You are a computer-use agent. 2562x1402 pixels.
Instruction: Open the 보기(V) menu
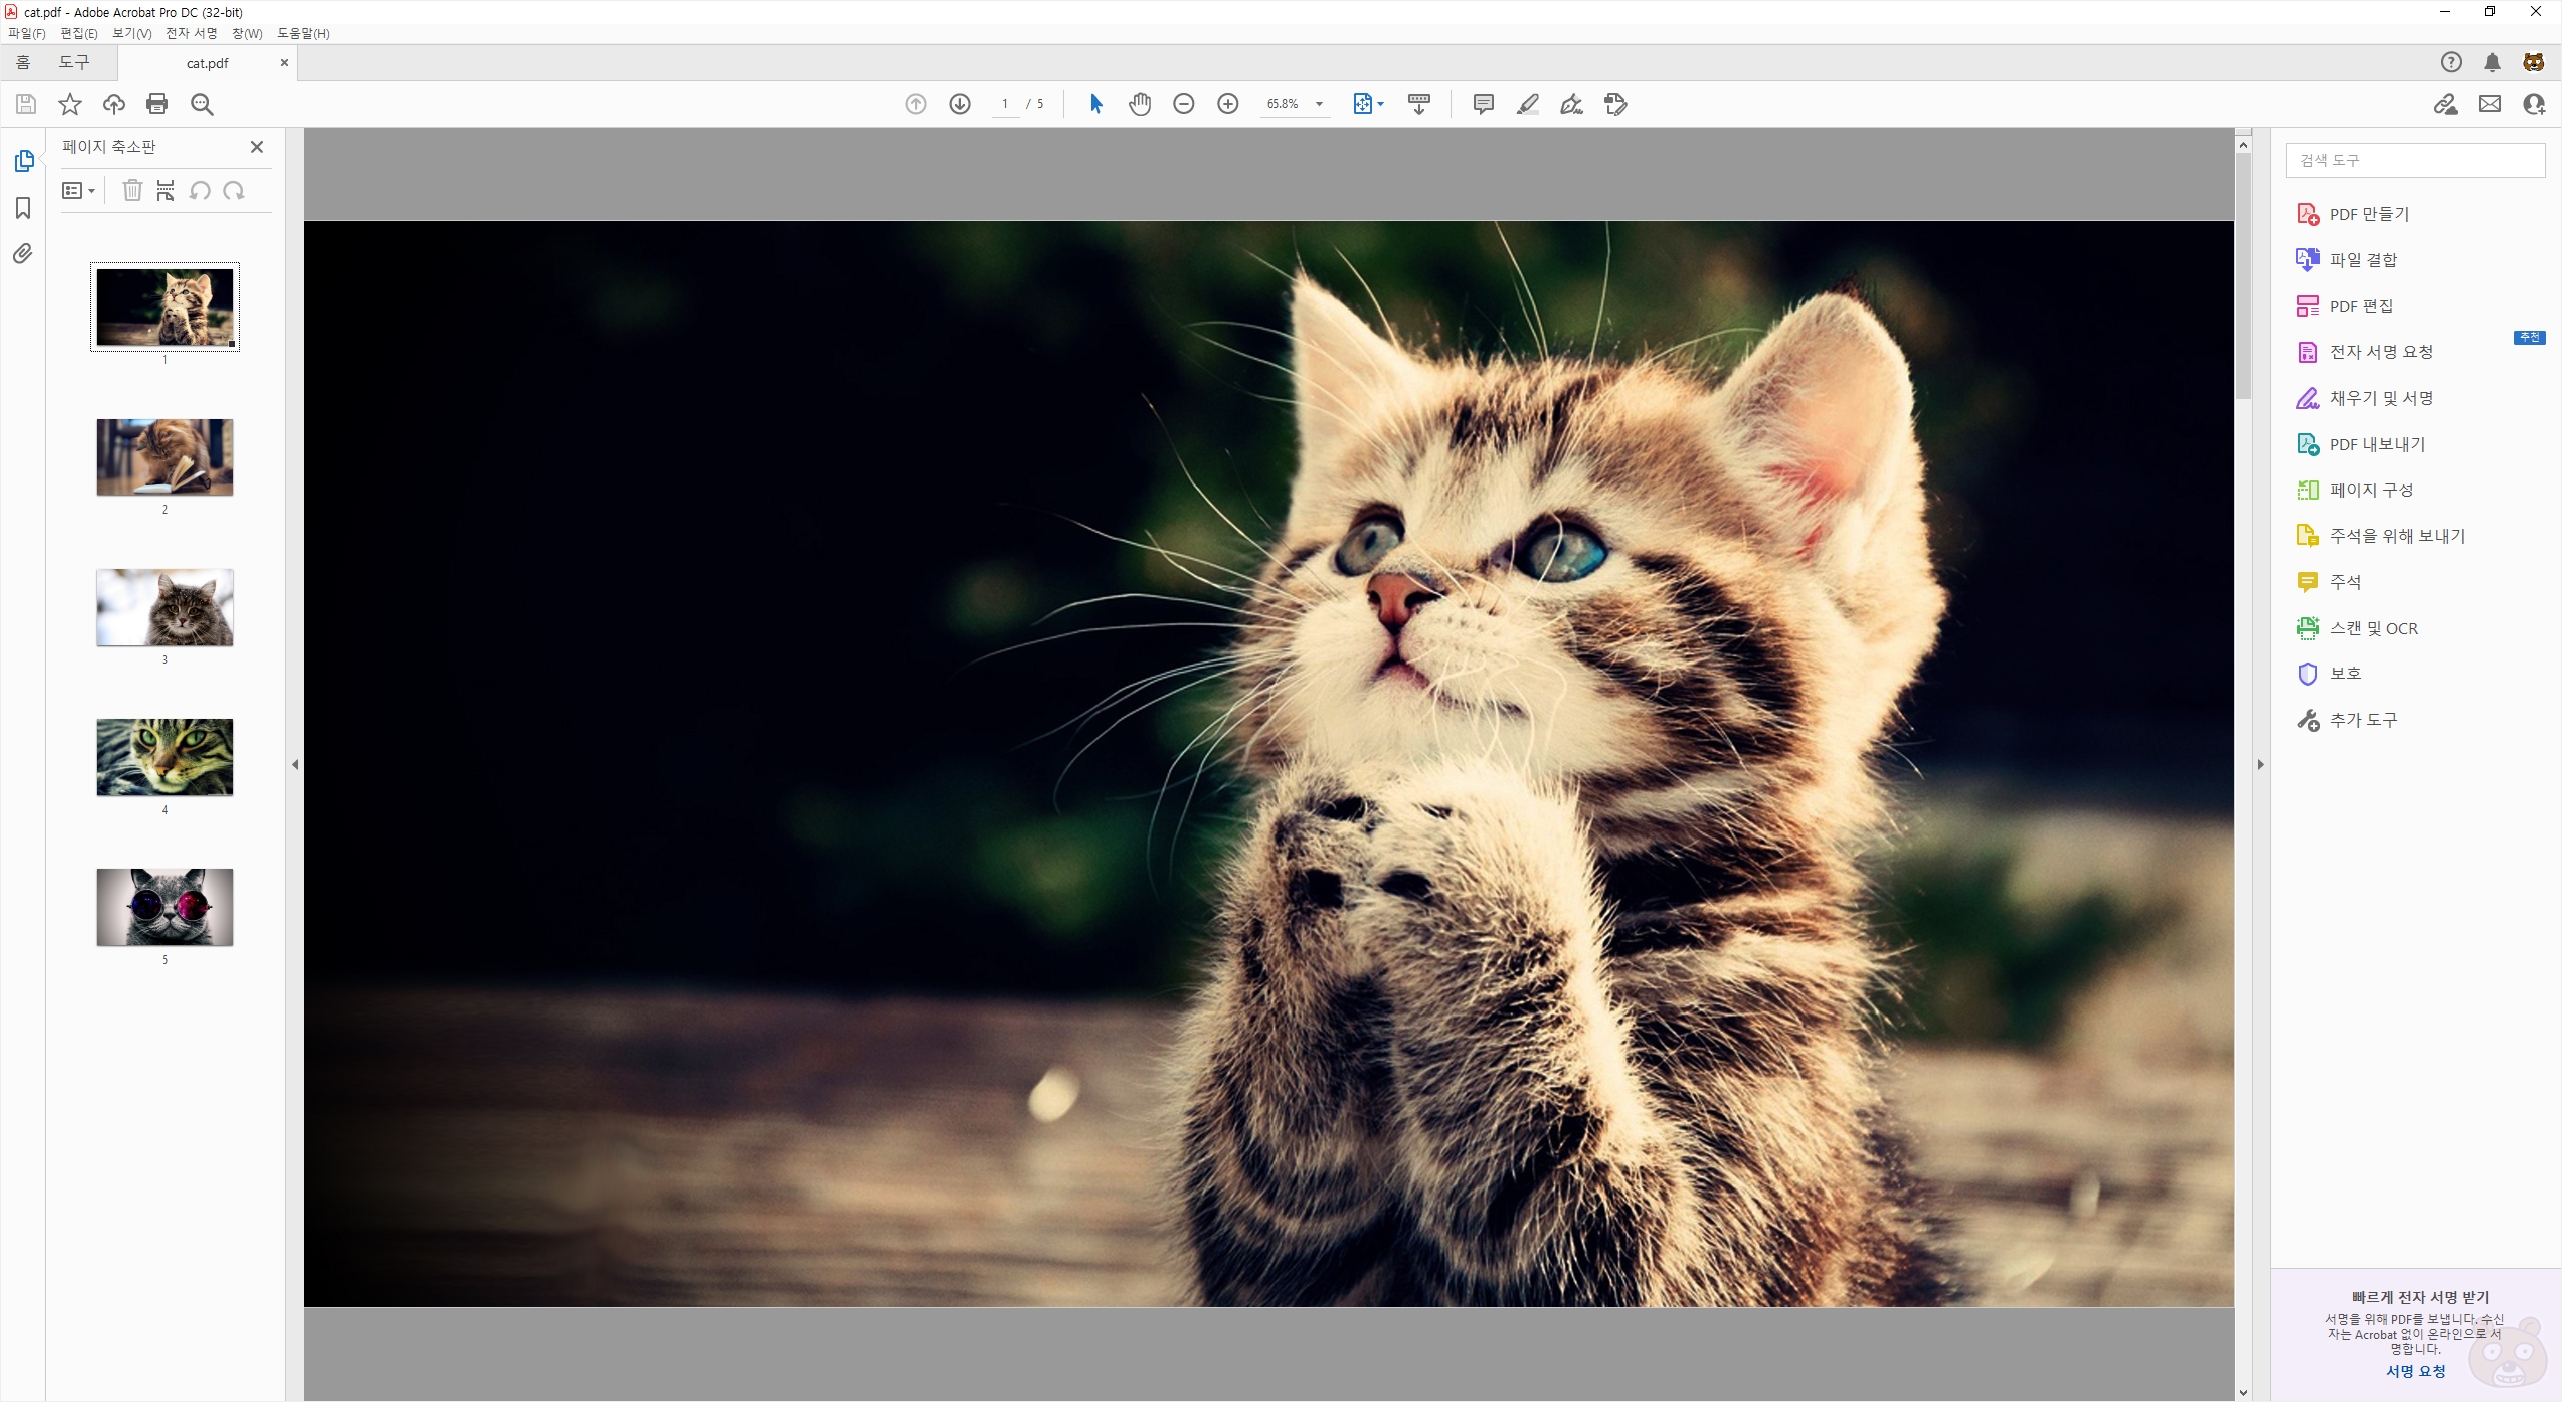coord(131,33)
